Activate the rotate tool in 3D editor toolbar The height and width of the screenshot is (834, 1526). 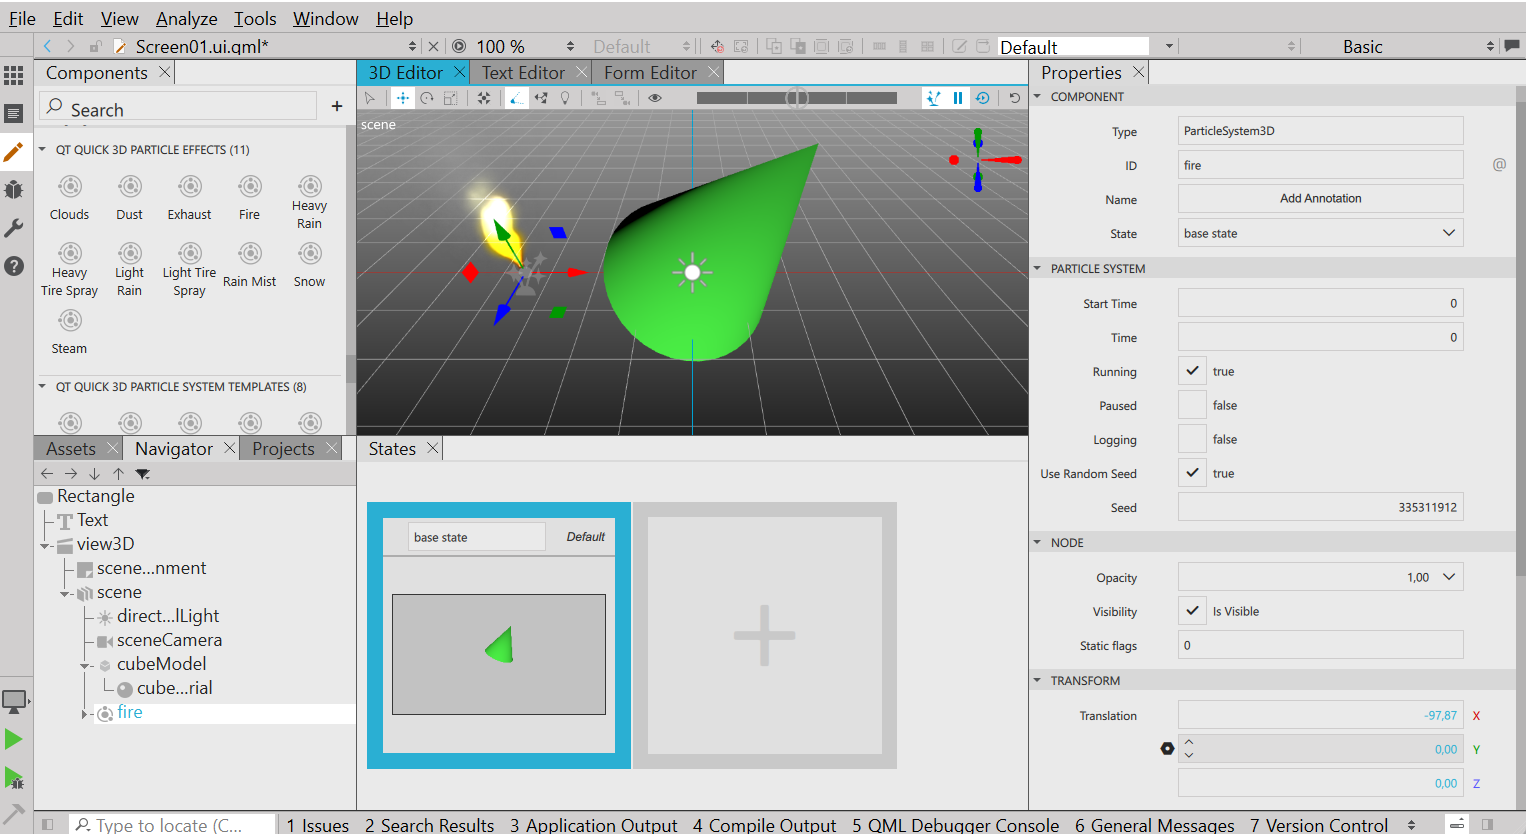click(427, 98)
